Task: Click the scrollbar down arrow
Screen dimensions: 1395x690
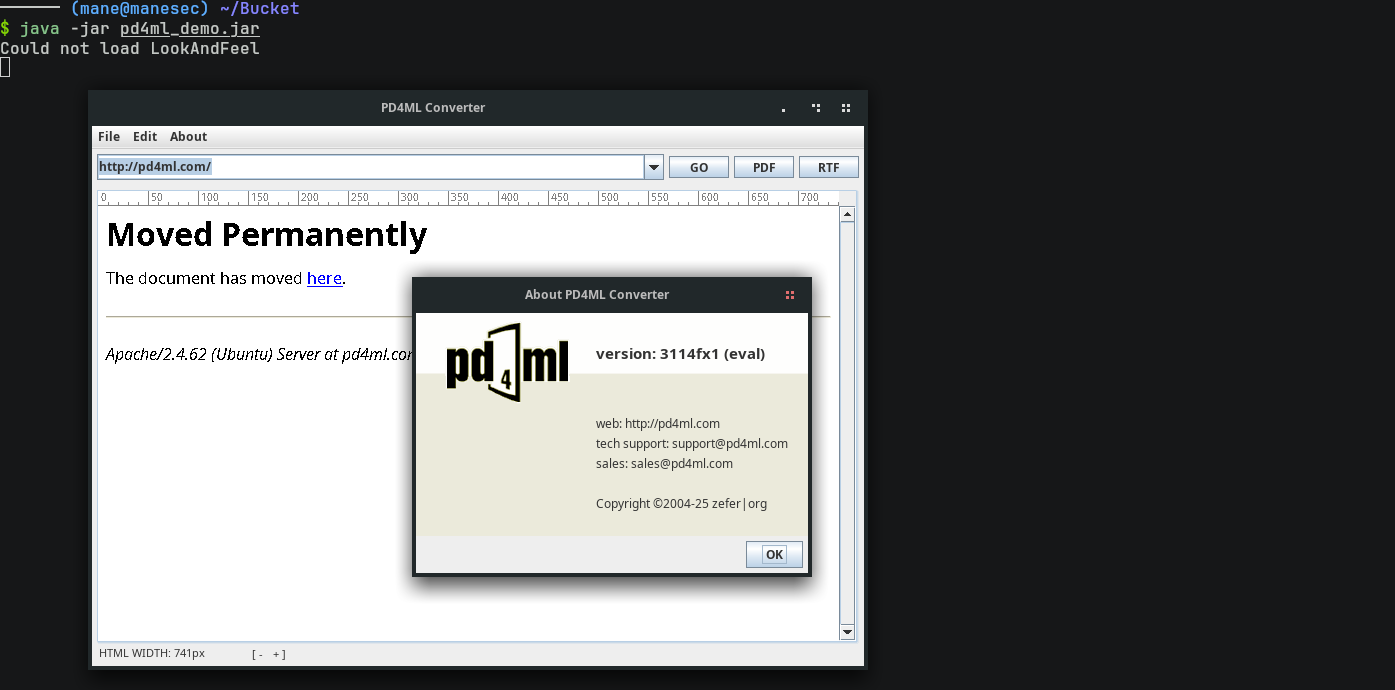Action: click(x=847, y=632)
